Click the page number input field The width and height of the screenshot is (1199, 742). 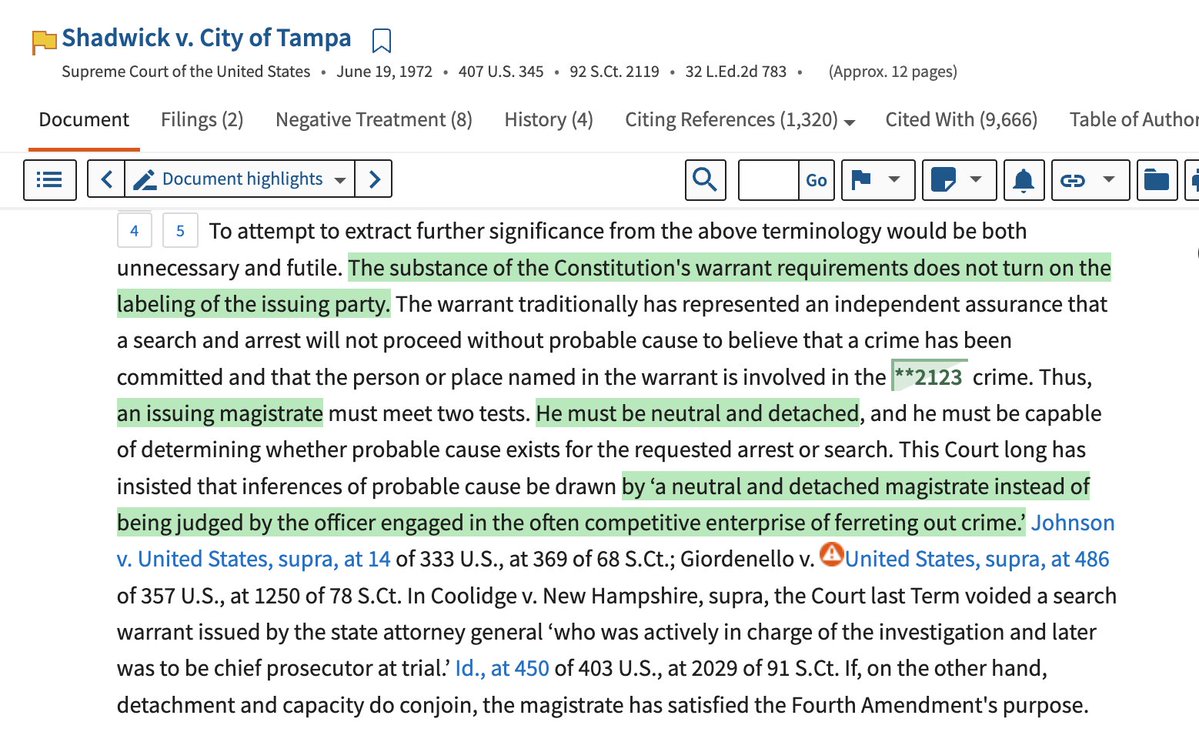(x=768, y=180)
